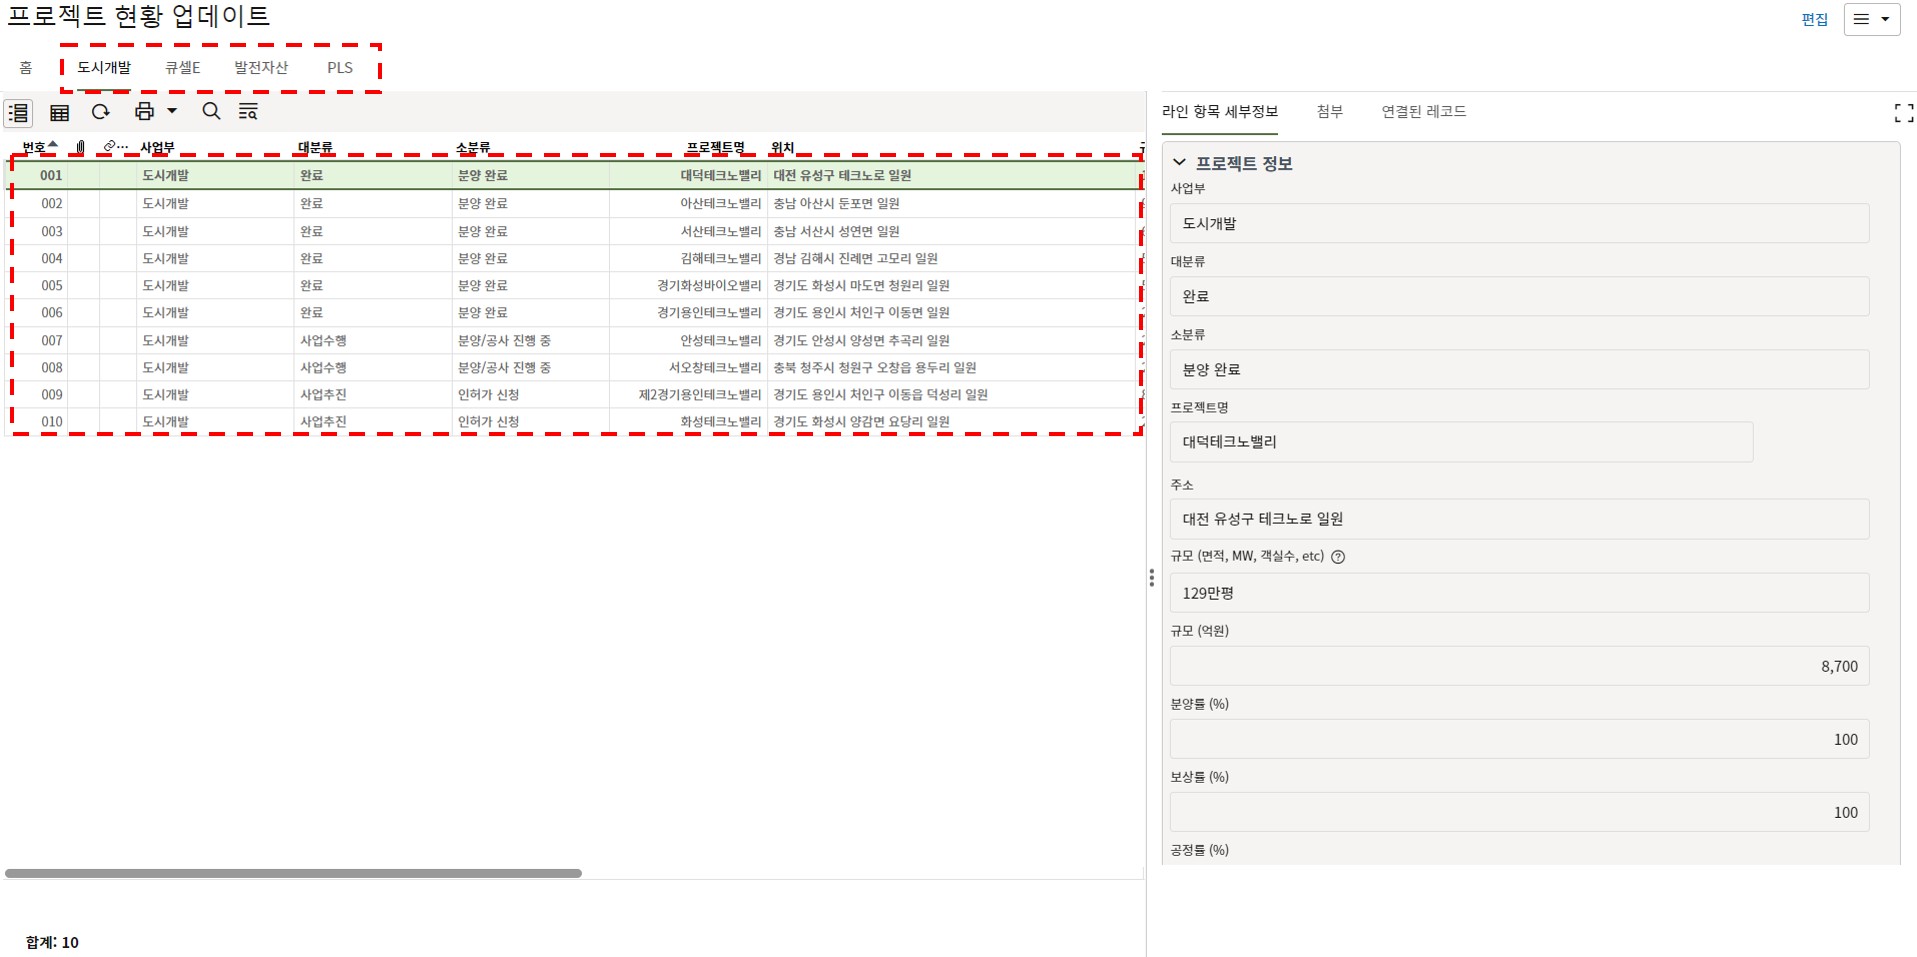Open the print options dropdown arrow

click(x=172, y=112)
